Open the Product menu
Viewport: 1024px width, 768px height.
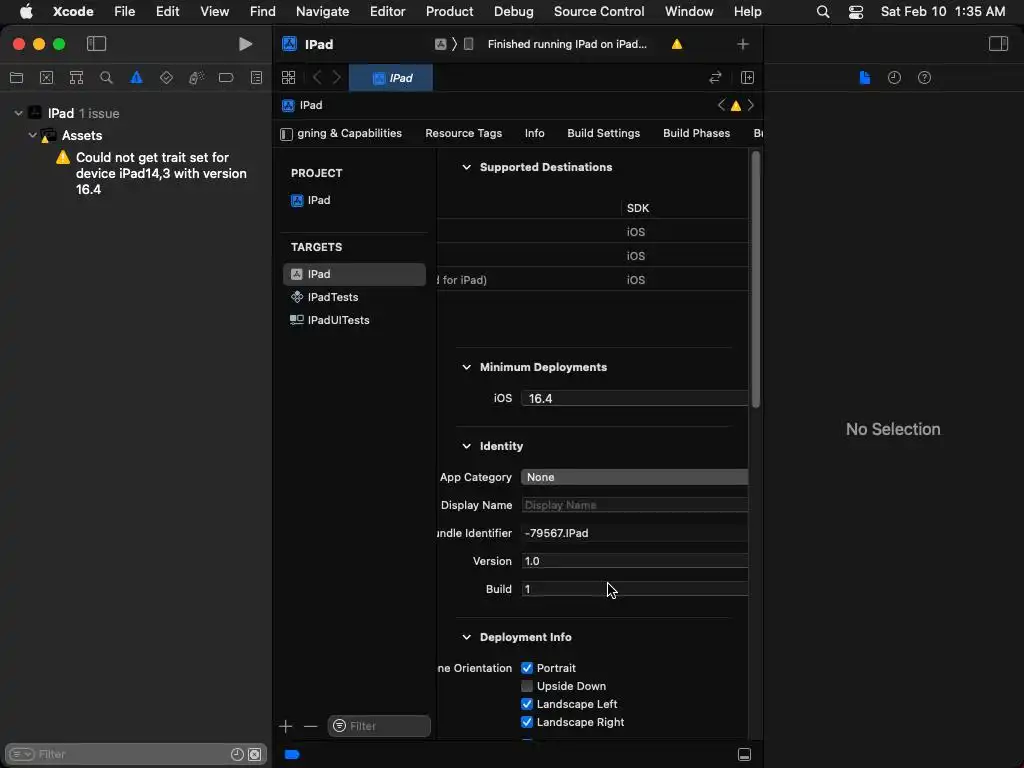click(449, 12)
